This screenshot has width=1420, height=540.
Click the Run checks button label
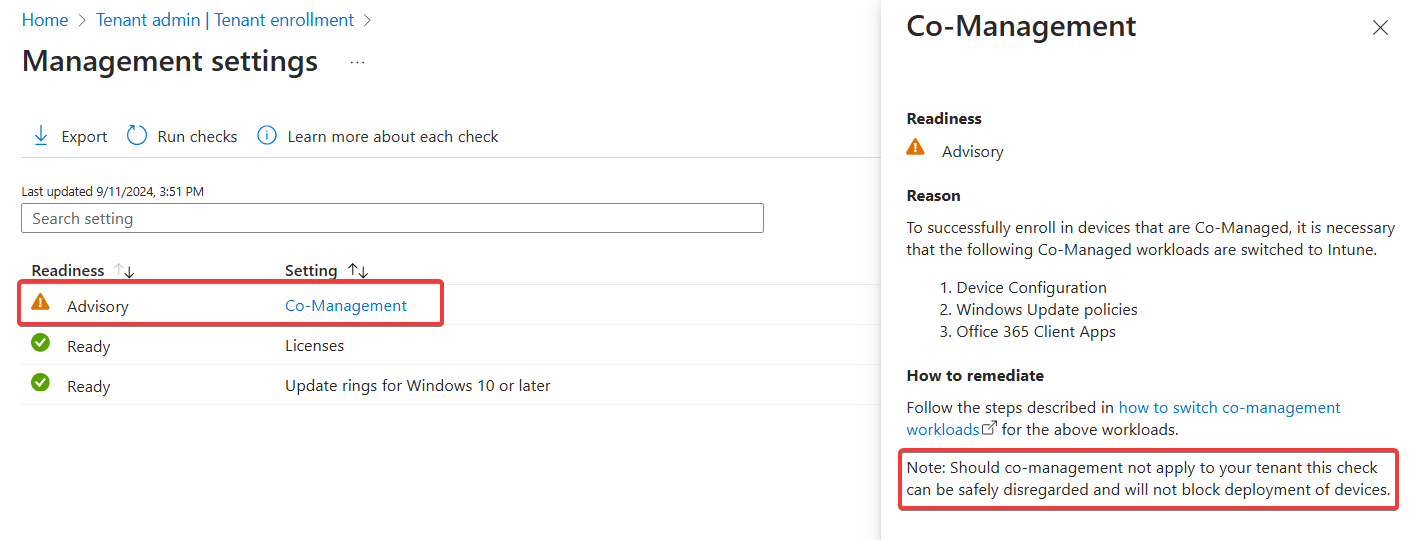tap(197, 137)
